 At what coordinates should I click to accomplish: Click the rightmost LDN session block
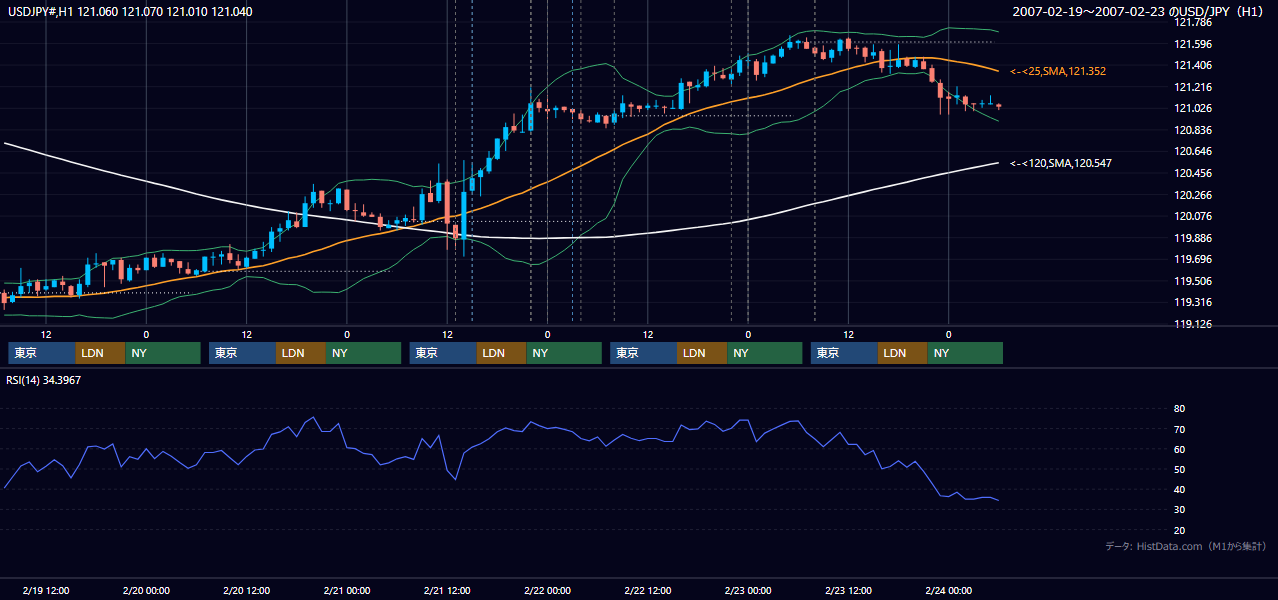(903, 353)
